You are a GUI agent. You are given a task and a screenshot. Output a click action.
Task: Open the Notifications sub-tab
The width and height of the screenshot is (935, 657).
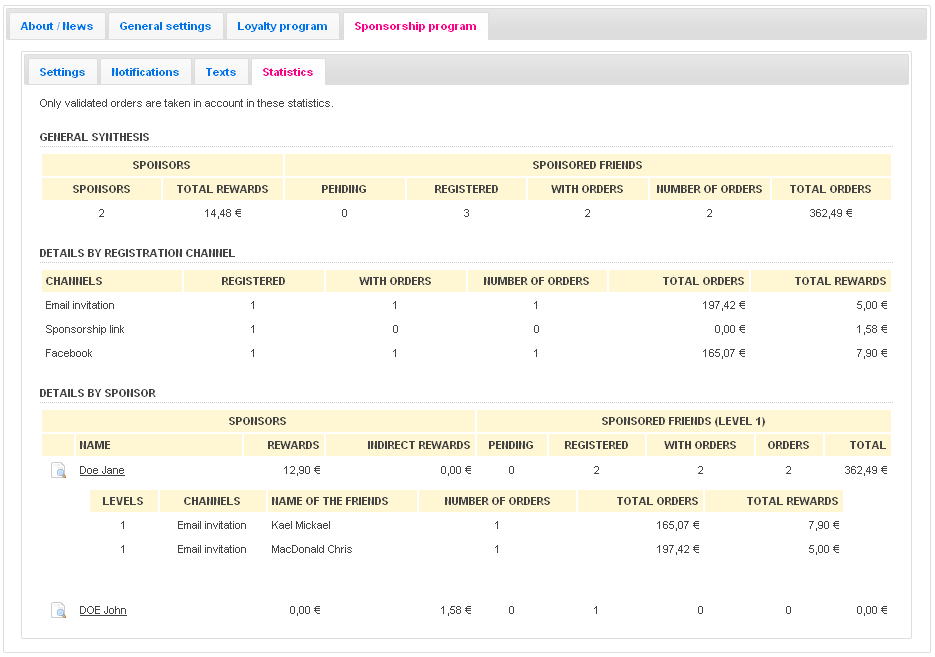click(145, 72)
